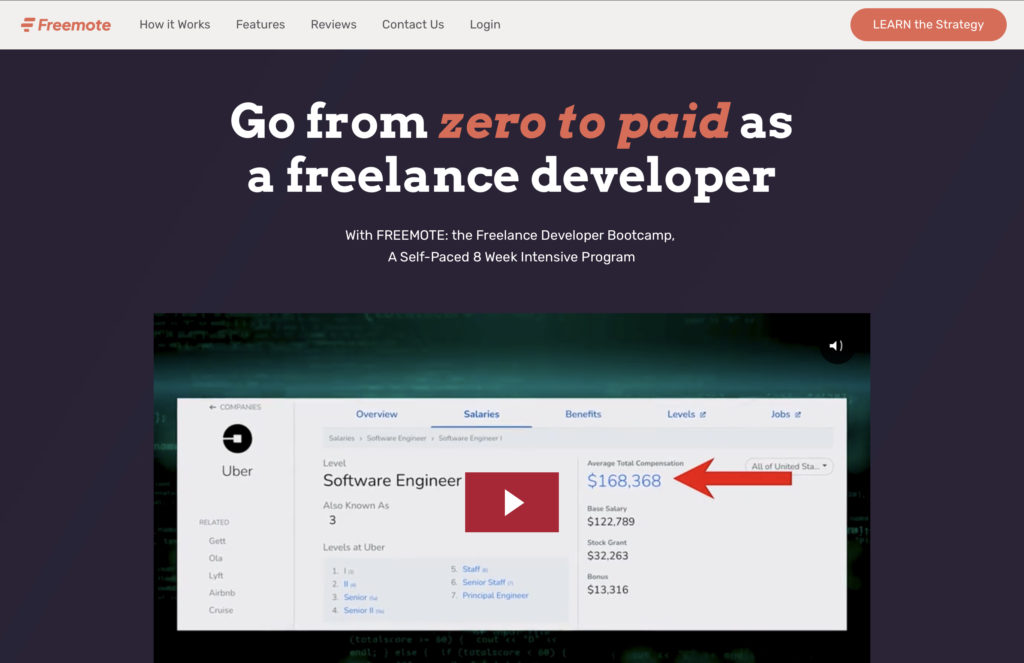The height and width of the screenshot is (663, 1024).
Task: Go to the Reviews section
Action: pyautogui.click(x=333, y=24)
